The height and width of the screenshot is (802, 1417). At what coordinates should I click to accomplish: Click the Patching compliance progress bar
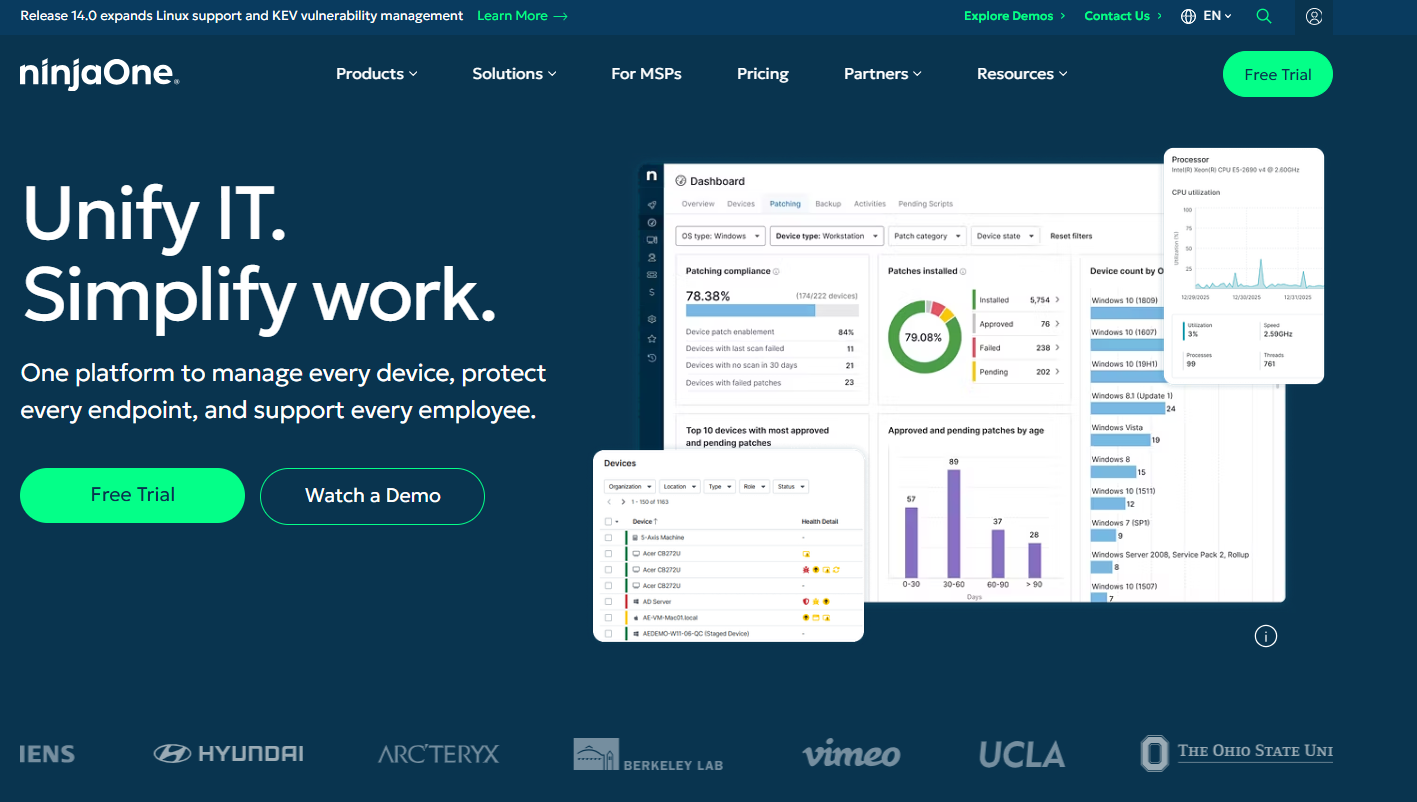pos(772,310)
